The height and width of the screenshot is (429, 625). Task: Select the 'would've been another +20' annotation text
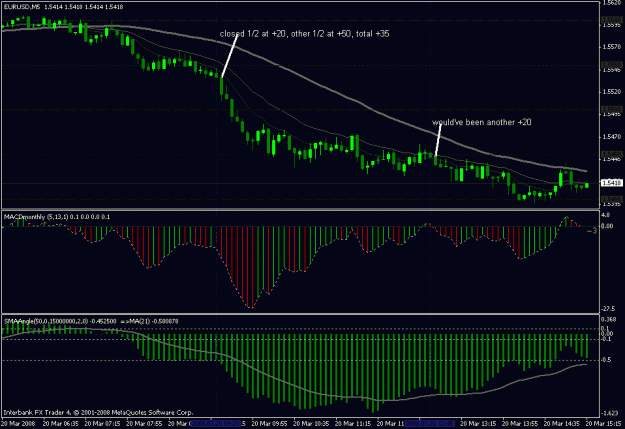(x=482, y=122)
